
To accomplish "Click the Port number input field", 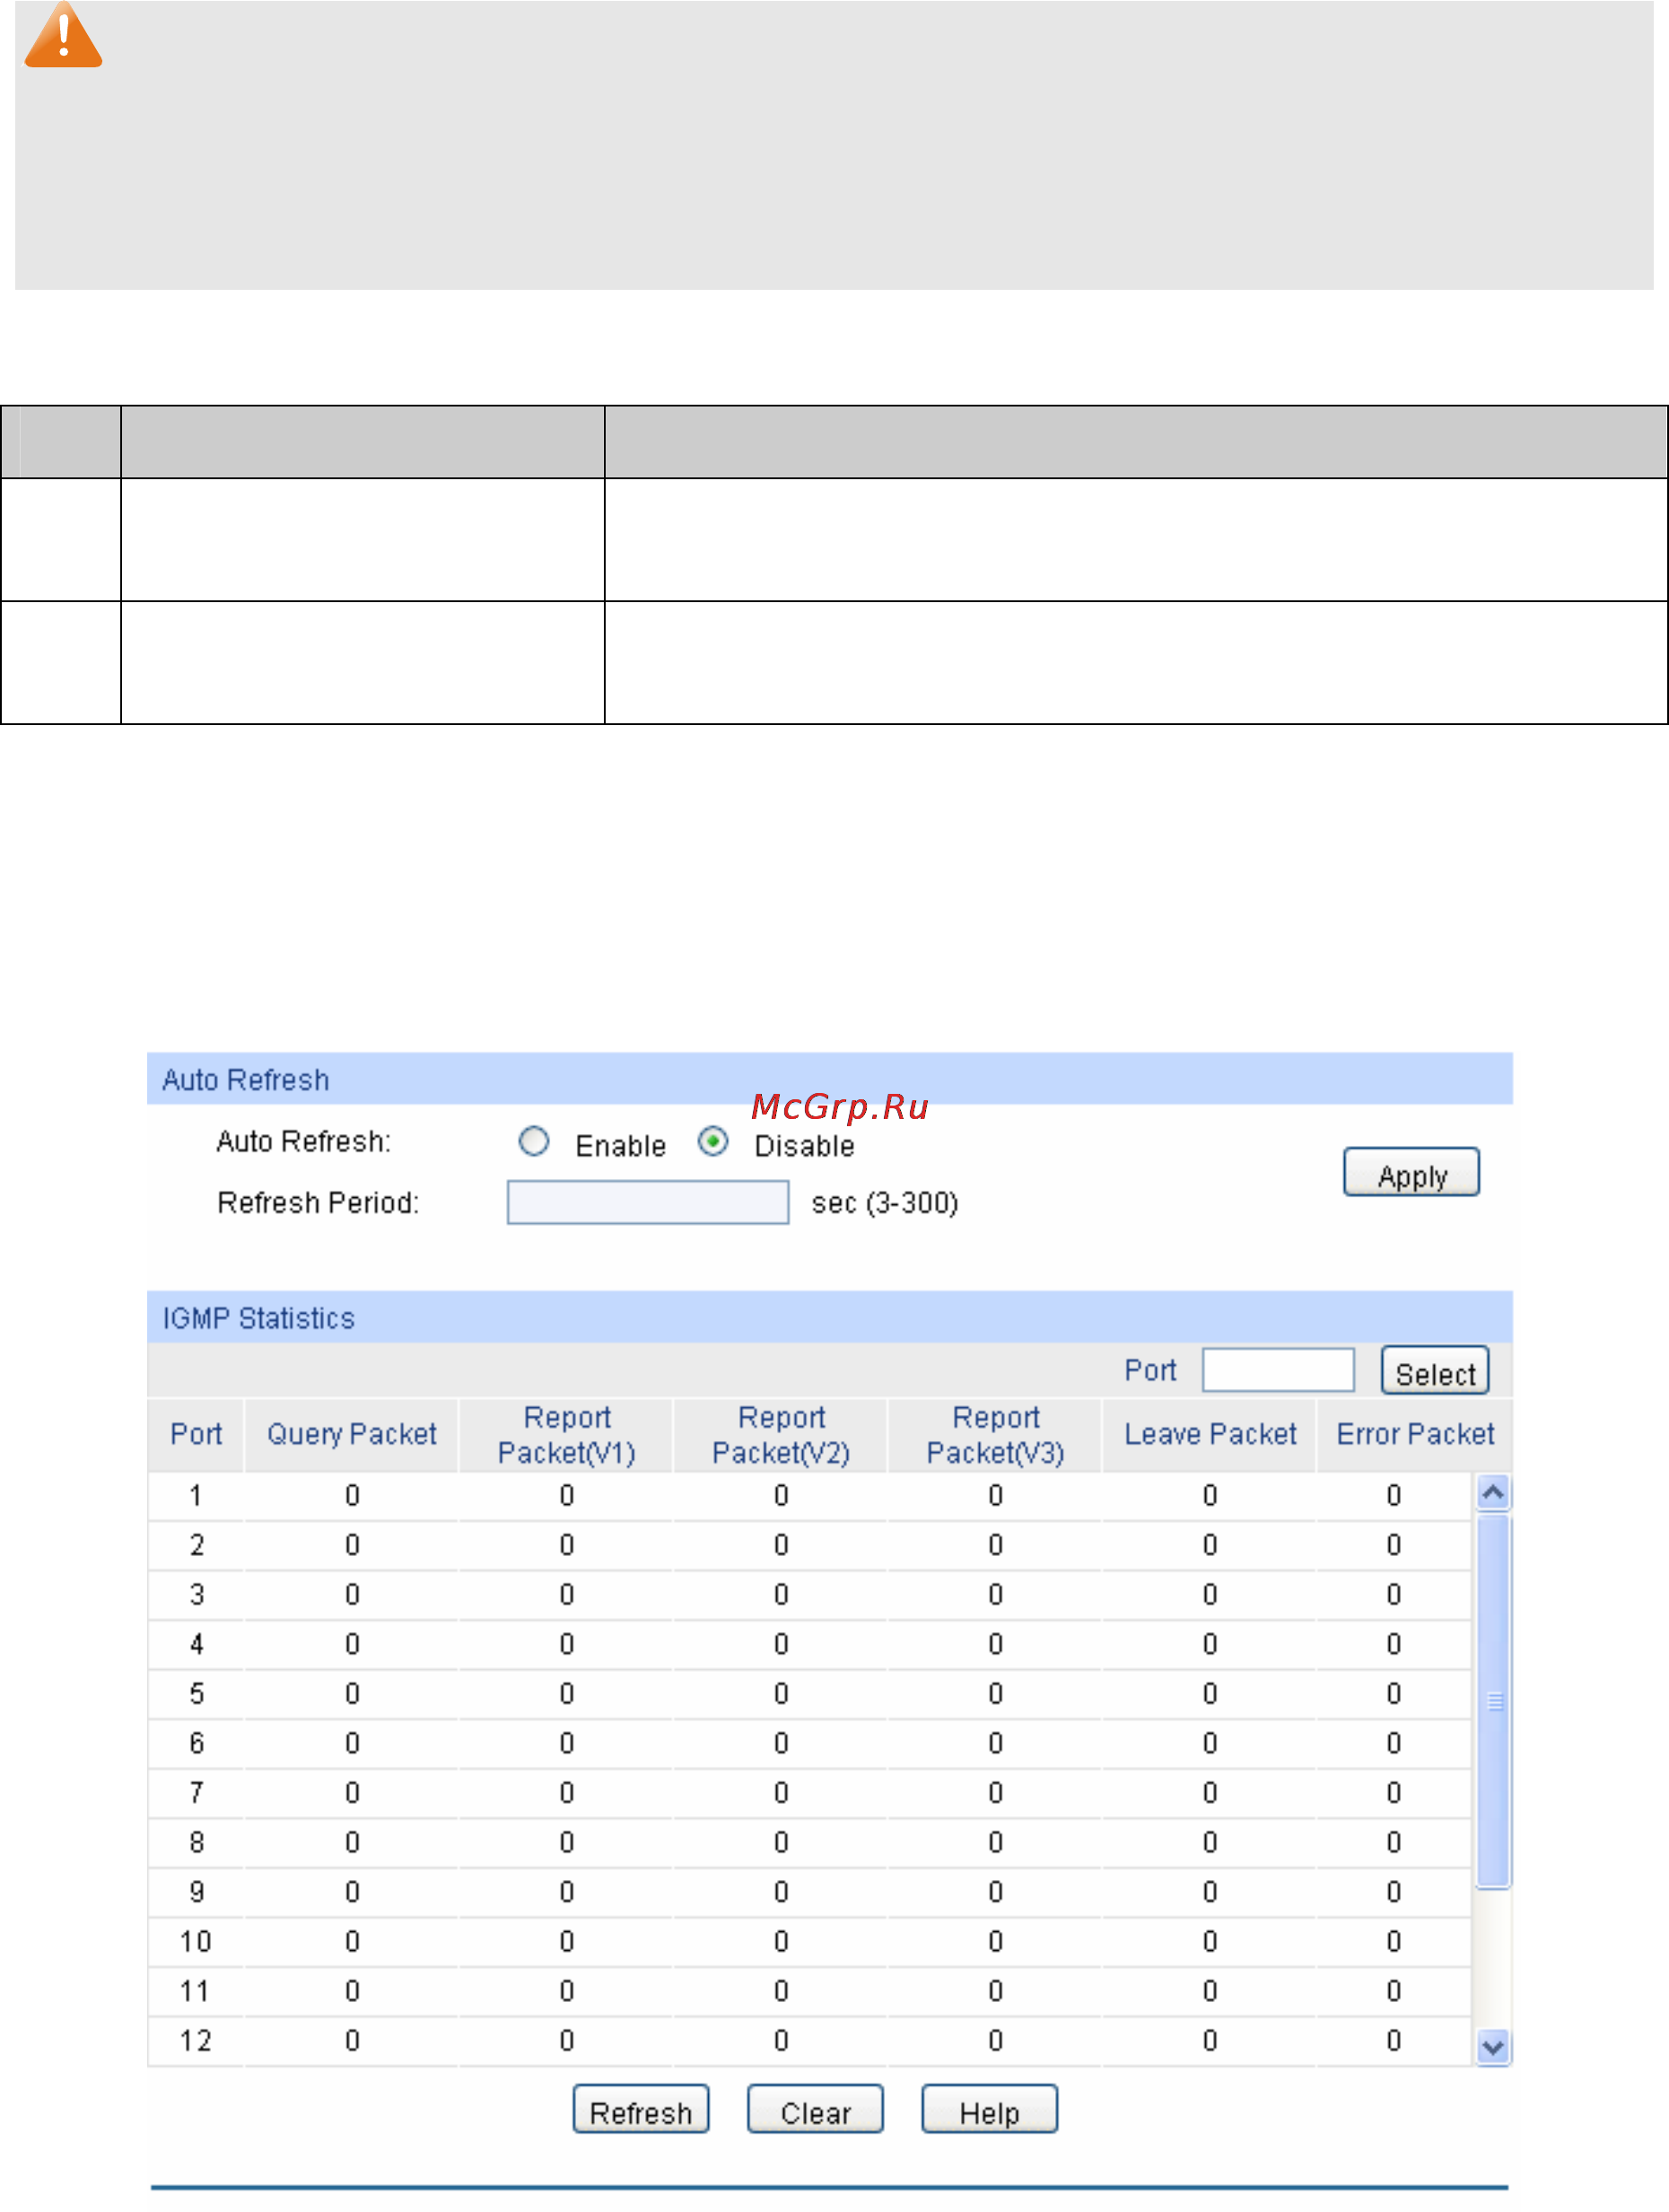I will coord(1278,1370).
